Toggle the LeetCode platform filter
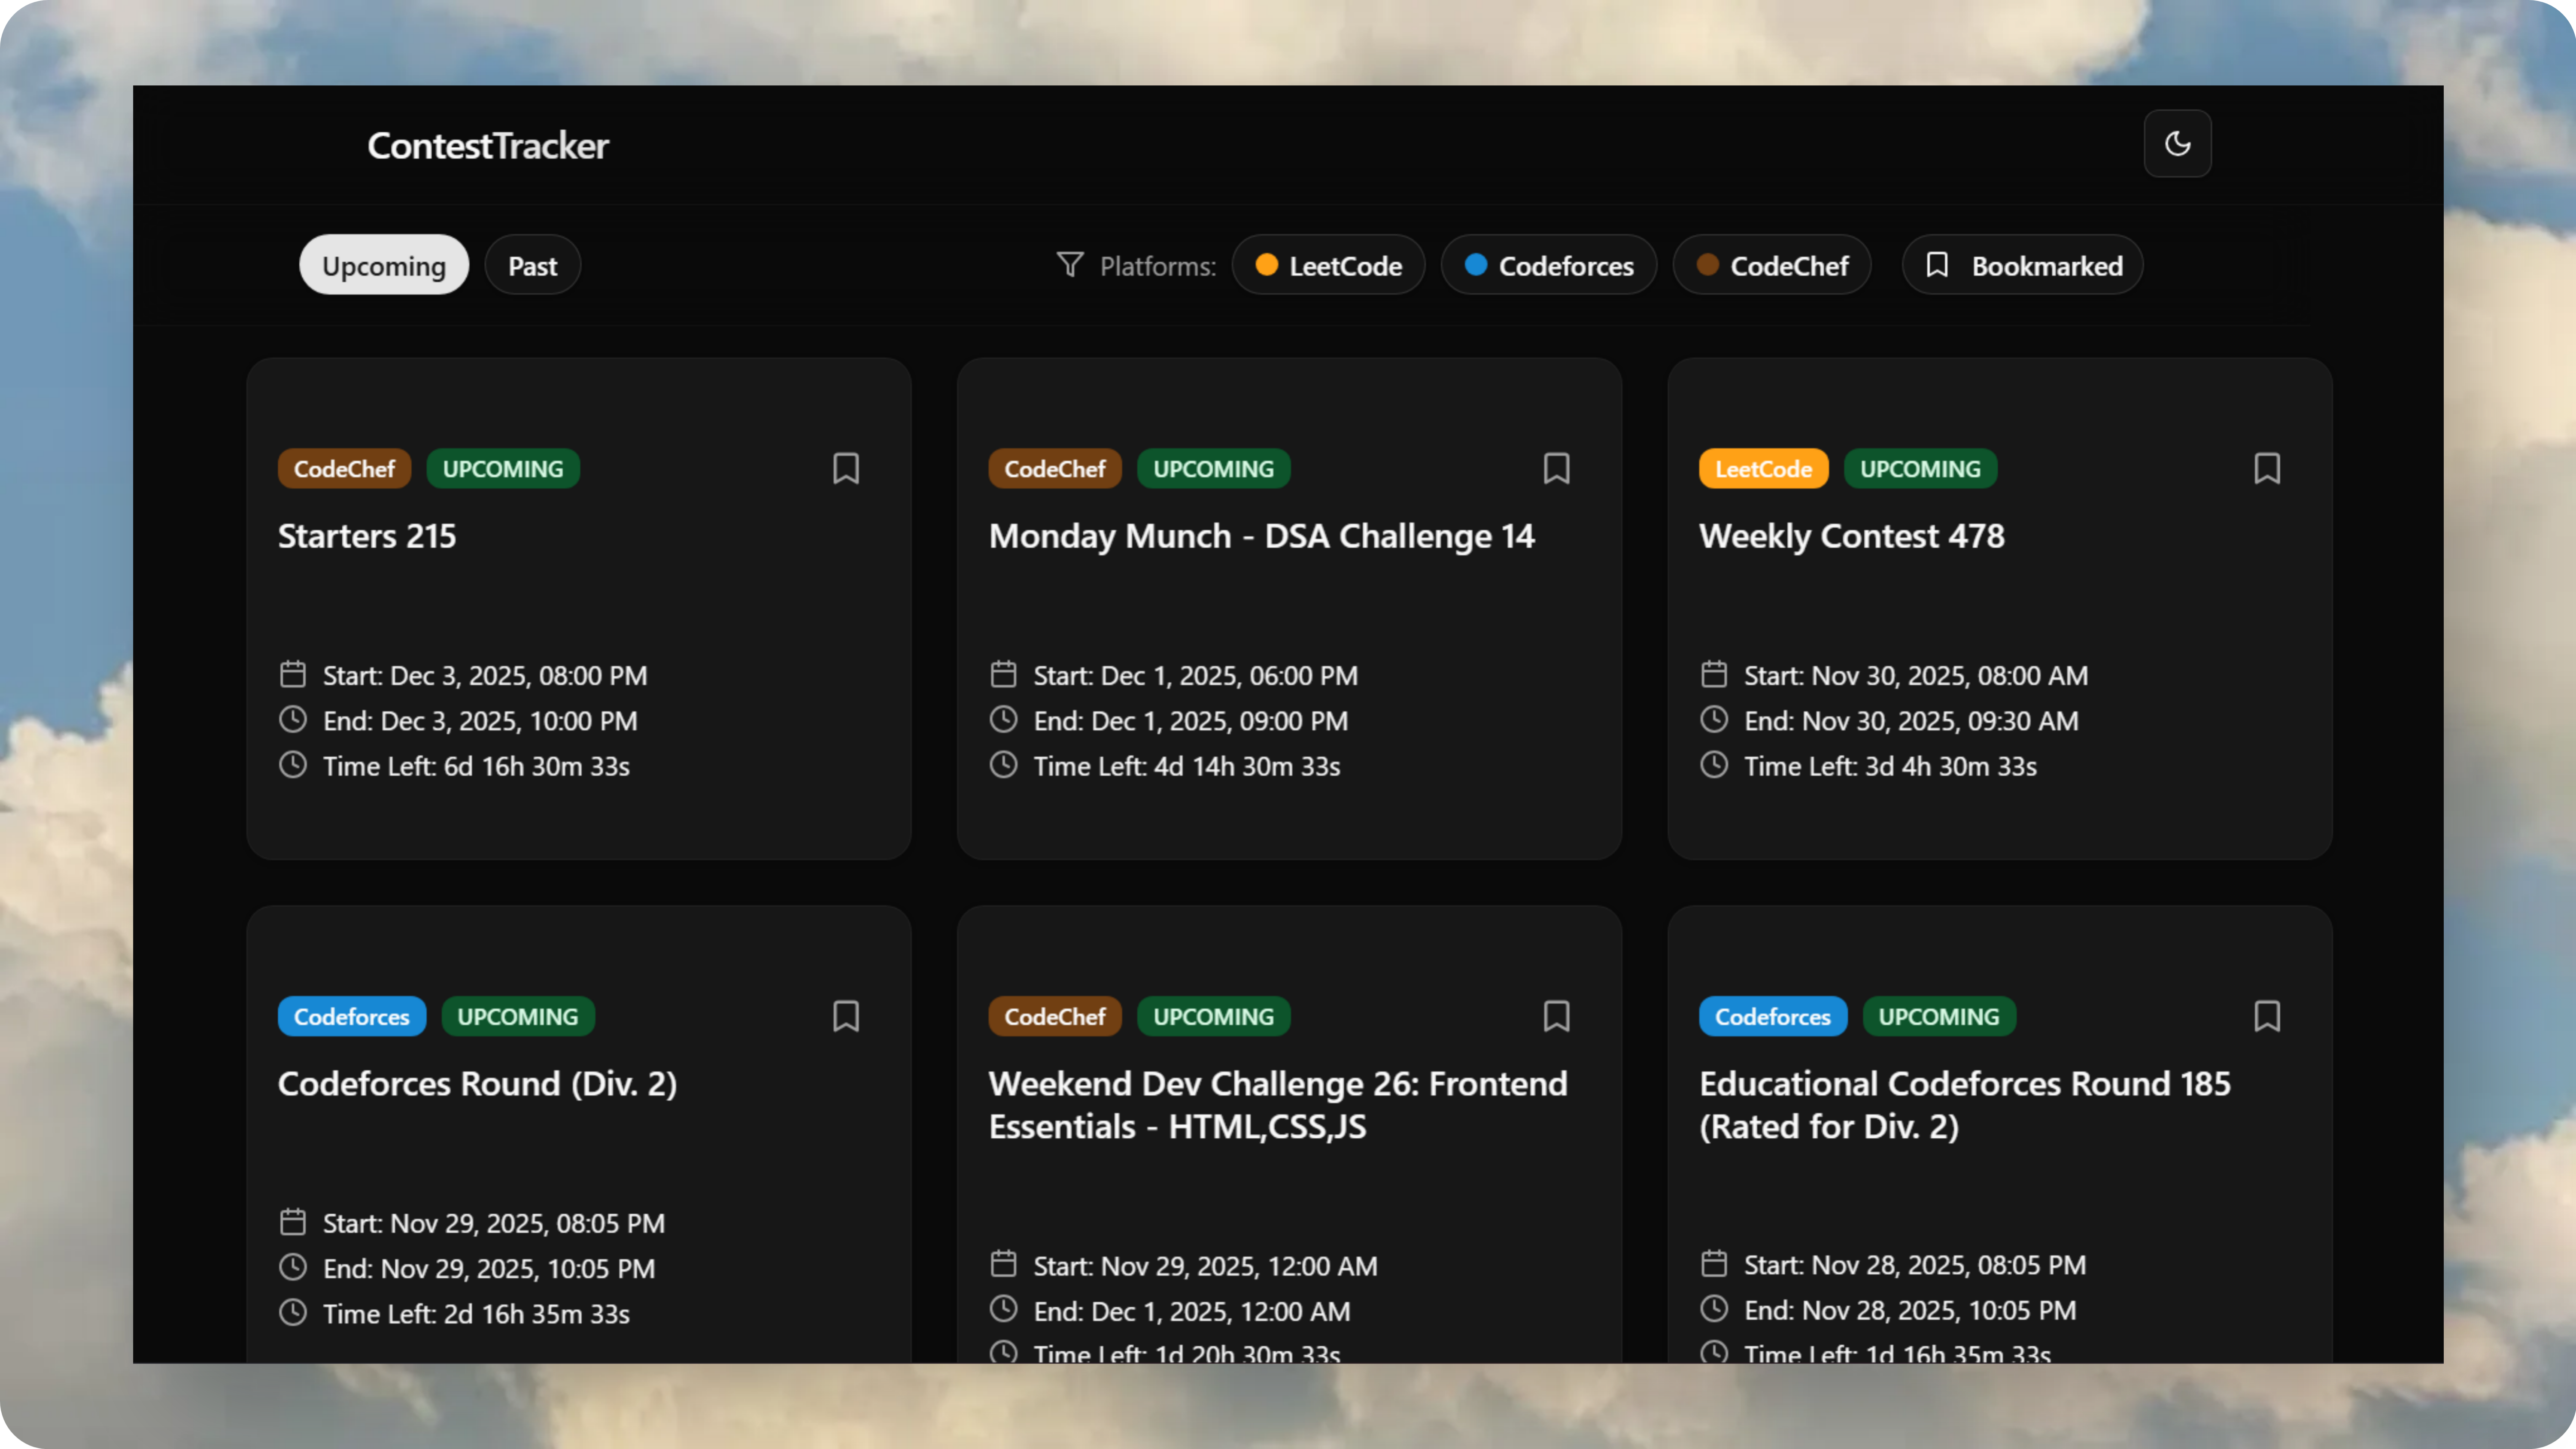Screen dimensions: 2576x1449 pos(1328,265)
